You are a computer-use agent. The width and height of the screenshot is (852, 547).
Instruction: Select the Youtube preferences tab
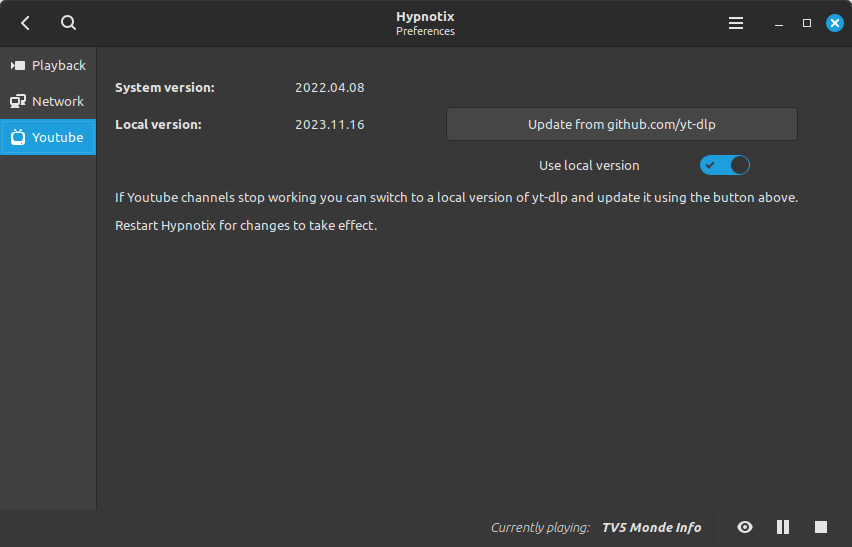[48, 137]
